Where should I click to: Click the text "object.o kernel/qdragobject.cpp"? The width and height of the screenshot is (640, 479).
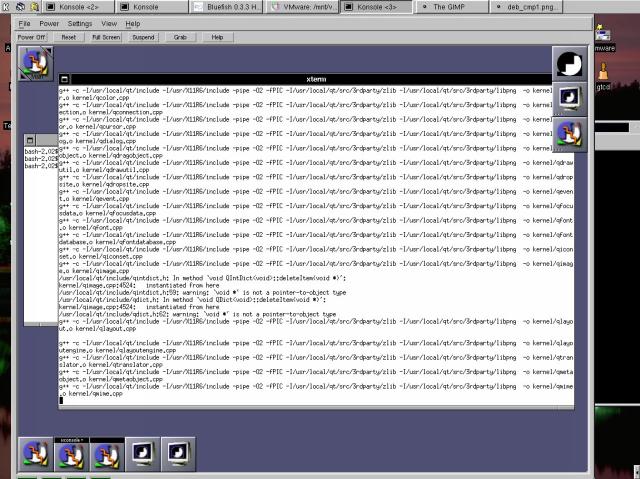pos(111,155)
